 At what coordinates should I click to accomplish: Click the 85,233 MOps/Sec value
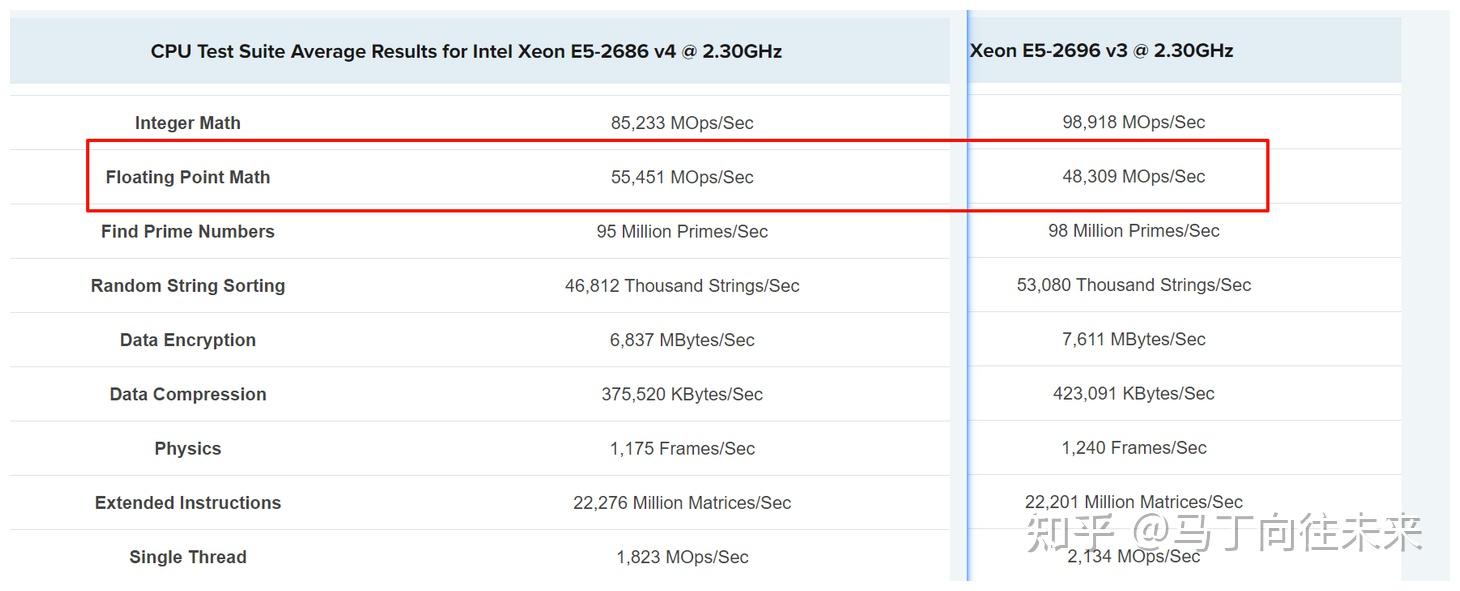tap(682, 123)
